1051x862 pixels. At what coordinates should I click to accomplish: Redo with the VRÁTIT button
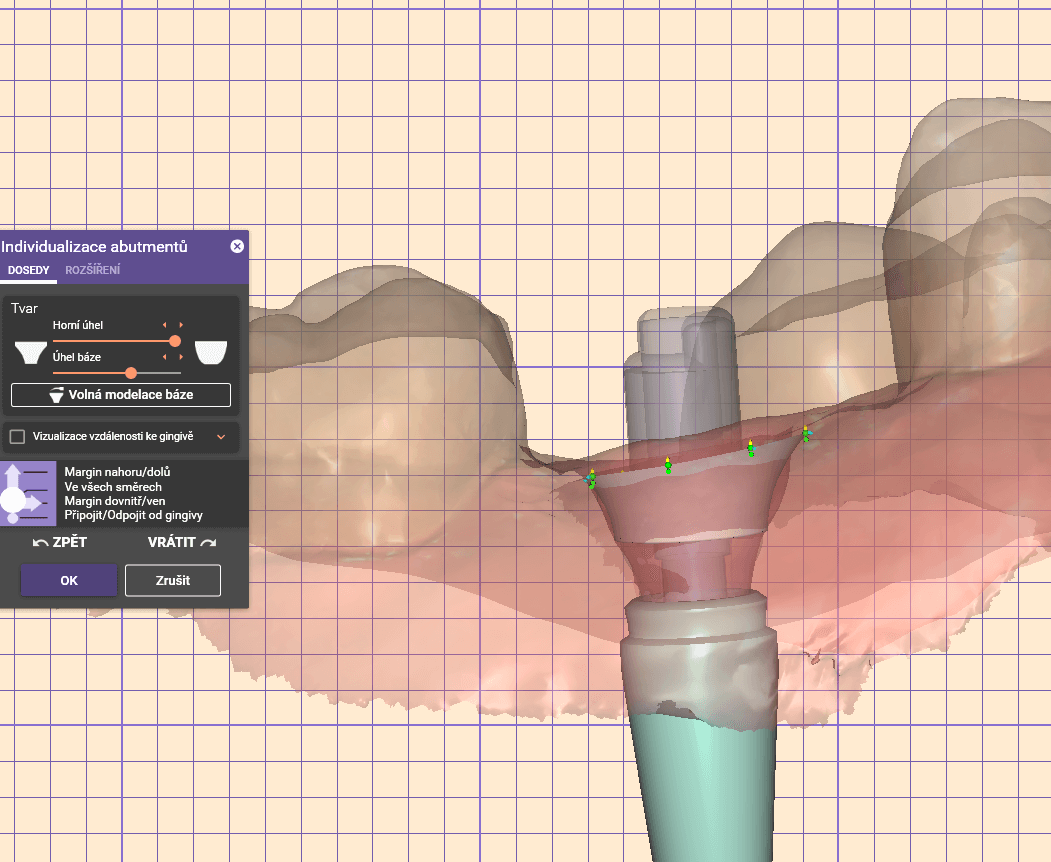(181, 543)
